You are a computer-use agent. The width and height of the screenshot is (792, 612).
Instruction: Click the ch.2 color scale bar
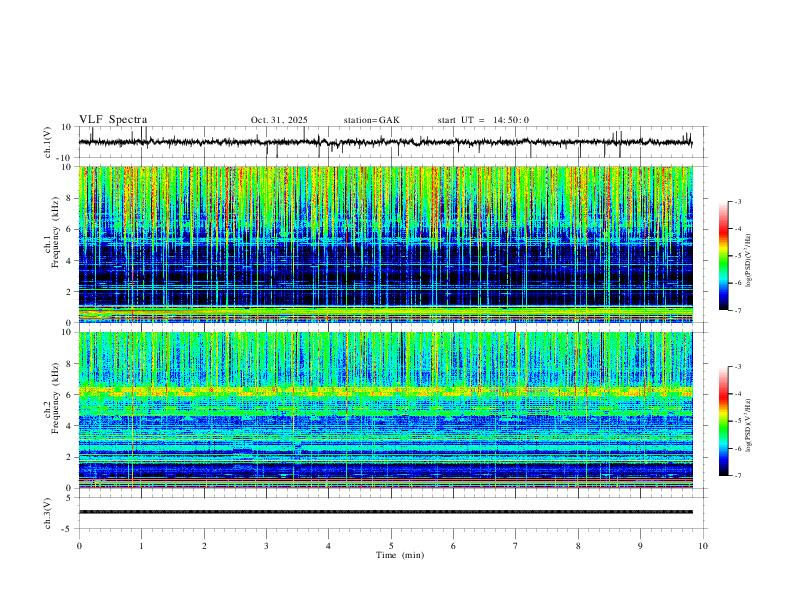click(723, 421)
